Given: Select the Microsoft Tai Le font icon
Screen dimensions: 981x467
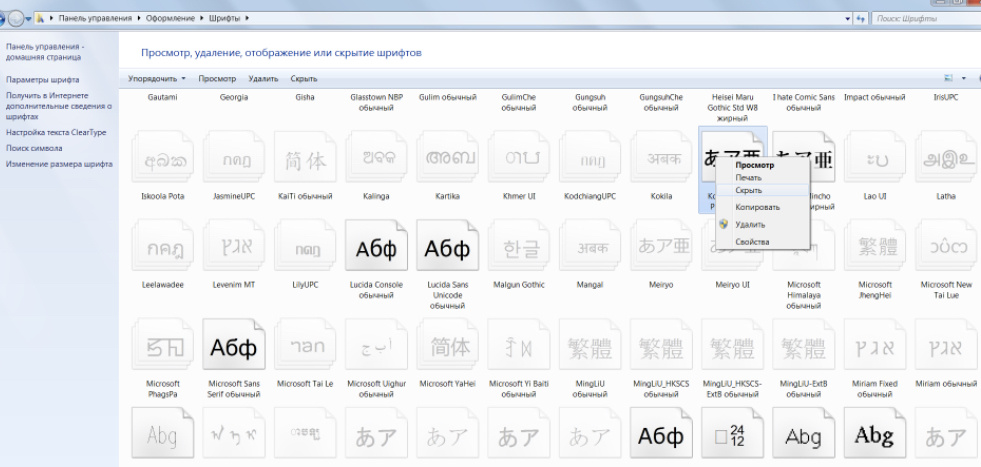Looking at the screenshot, I should click(x=305, y=345).
